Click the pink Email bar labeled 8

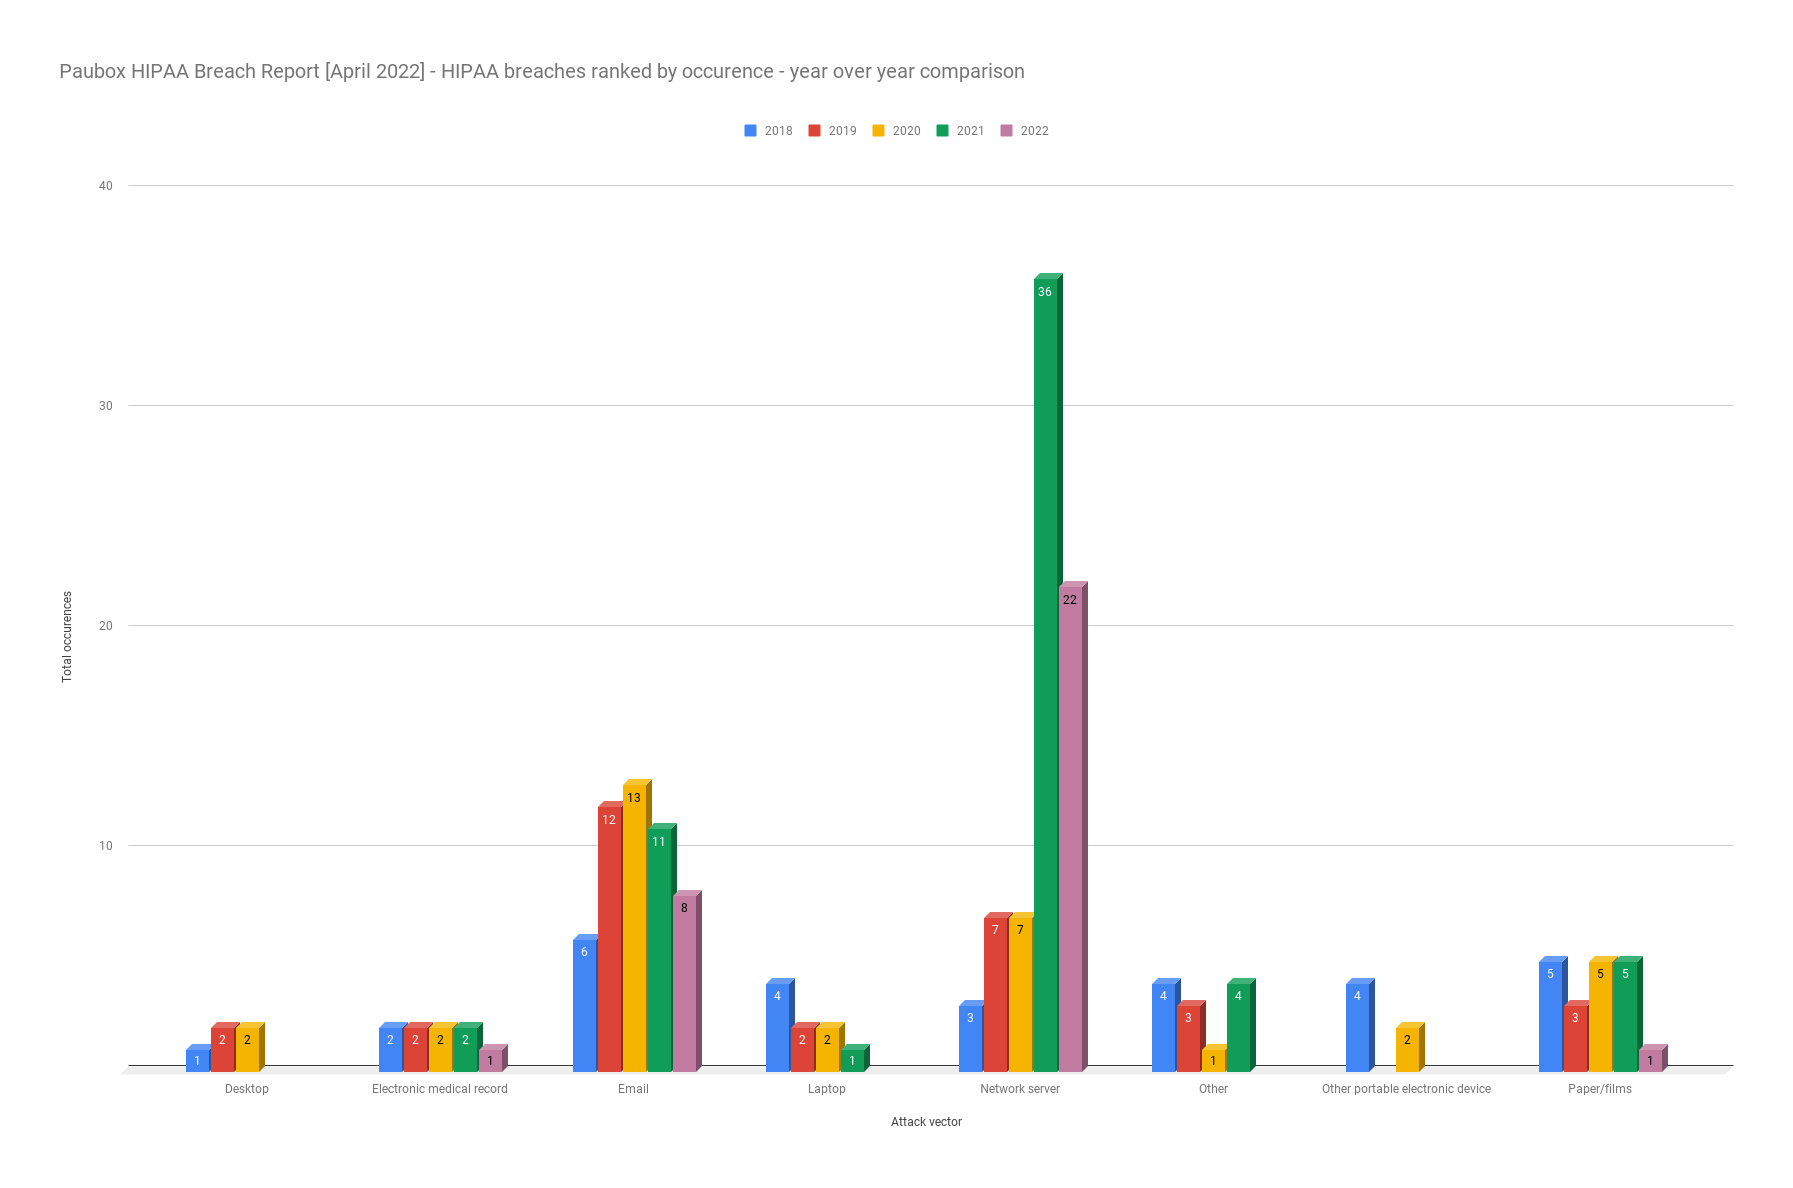click(684, 983)
